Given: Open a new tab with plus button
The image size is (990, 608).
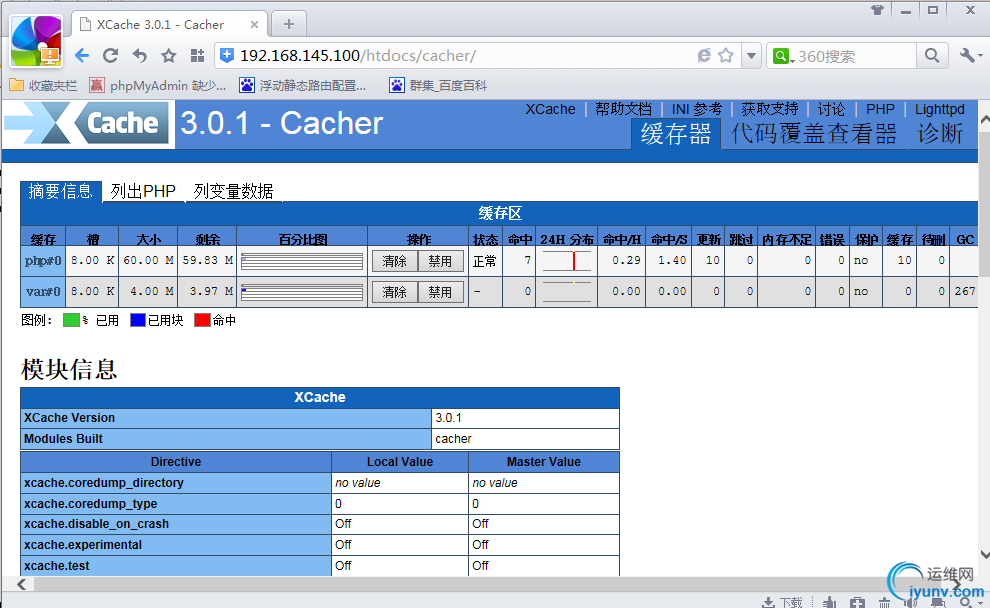Looking at the screenshot, I should 289,24.
